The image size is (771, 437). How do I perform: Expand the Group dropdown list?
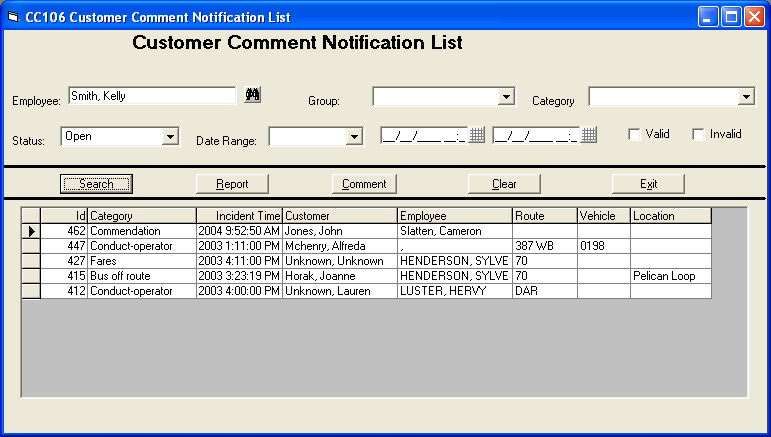coord(506,97)
